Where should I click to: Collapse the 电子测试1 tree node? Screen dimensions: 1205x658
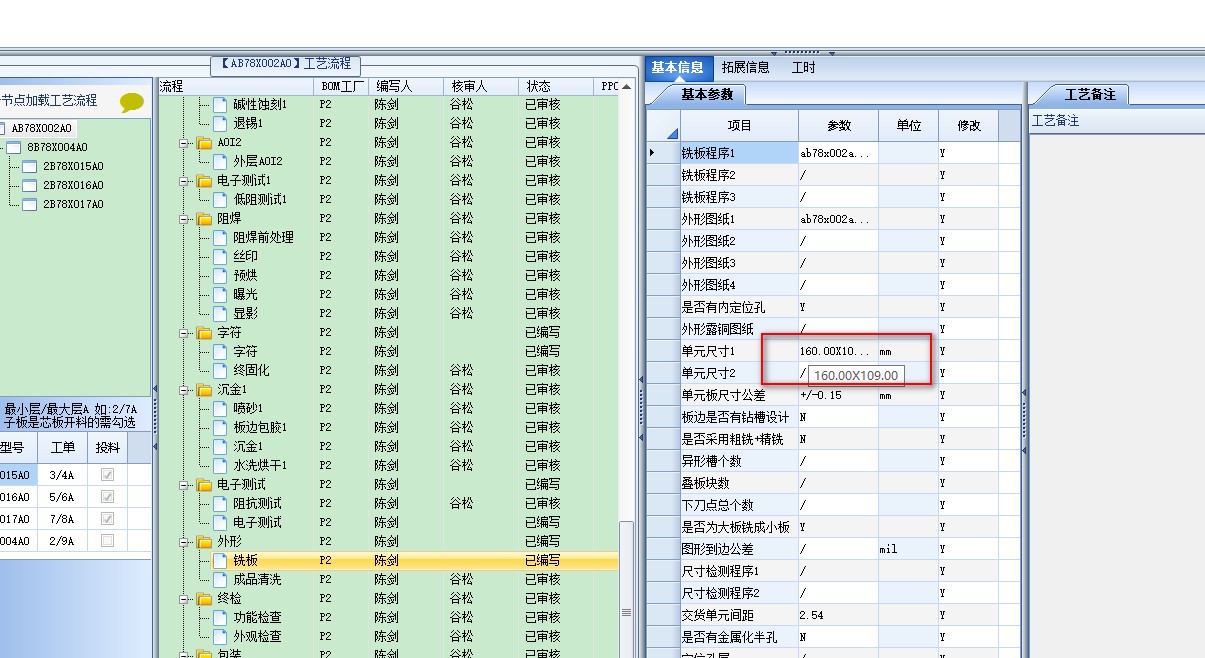click(184, 181)
